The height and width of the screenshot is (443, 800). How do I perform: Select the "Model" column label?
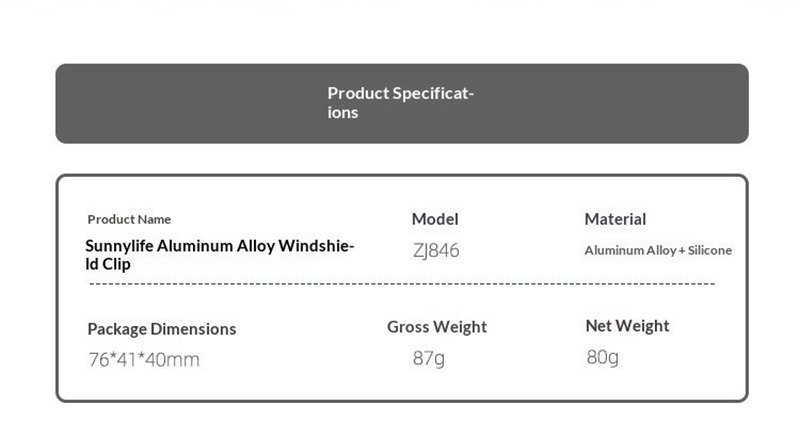point(435,219)
